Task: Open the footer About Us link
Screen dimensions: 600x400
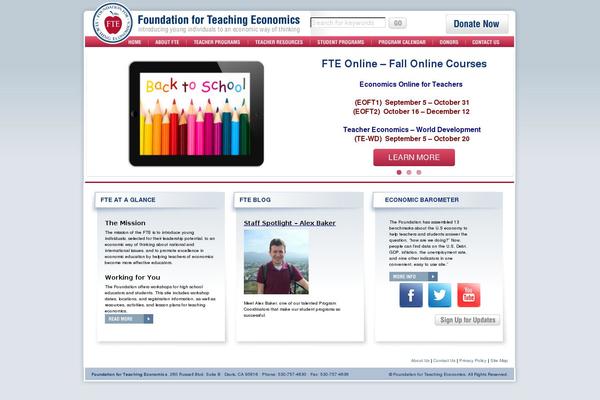Action: [420, 361]
